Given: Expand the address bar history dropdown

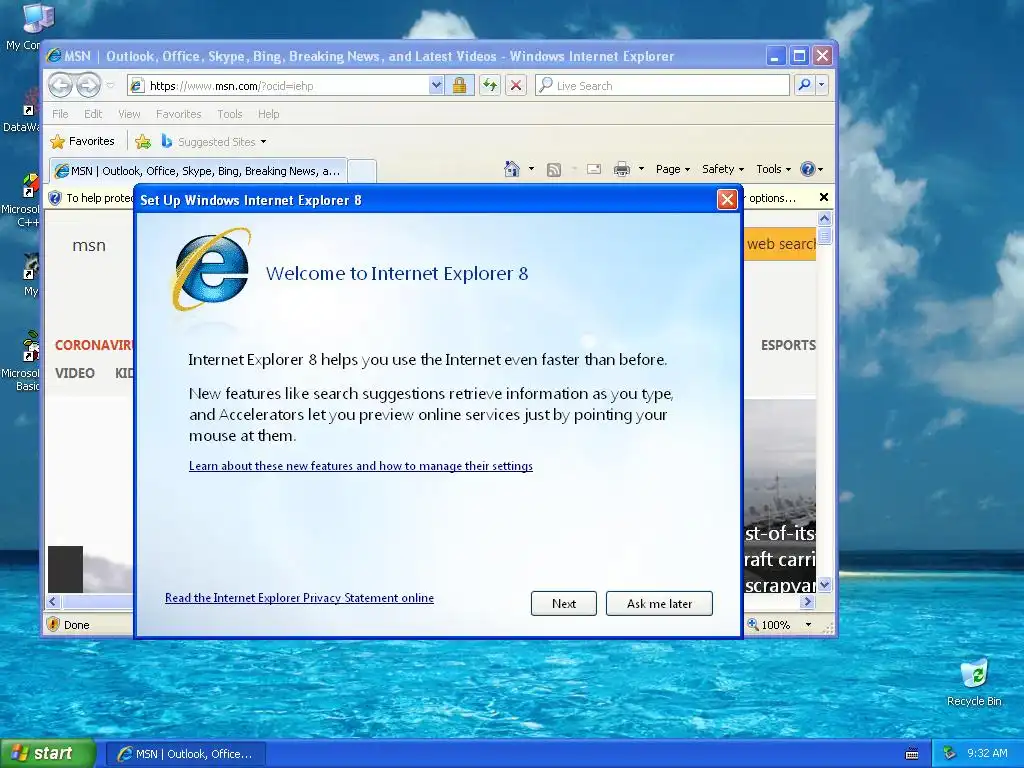Looking at the screenshot, I should tap(436, 86).
